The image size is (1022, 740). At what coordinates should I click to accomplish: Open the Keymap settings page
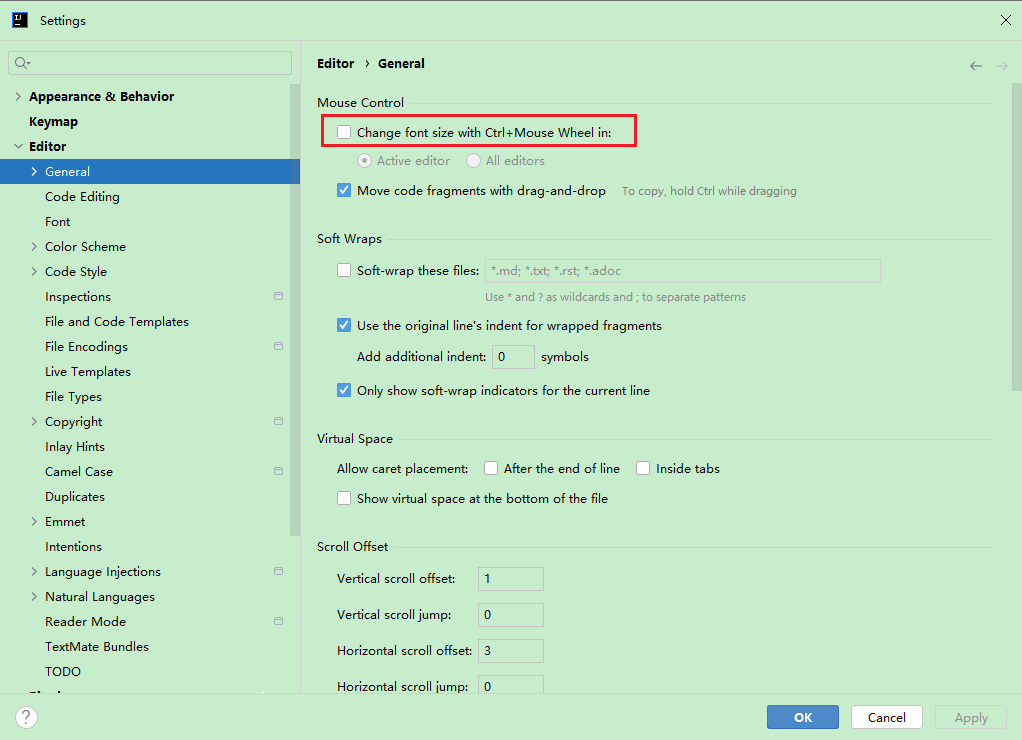53,121
